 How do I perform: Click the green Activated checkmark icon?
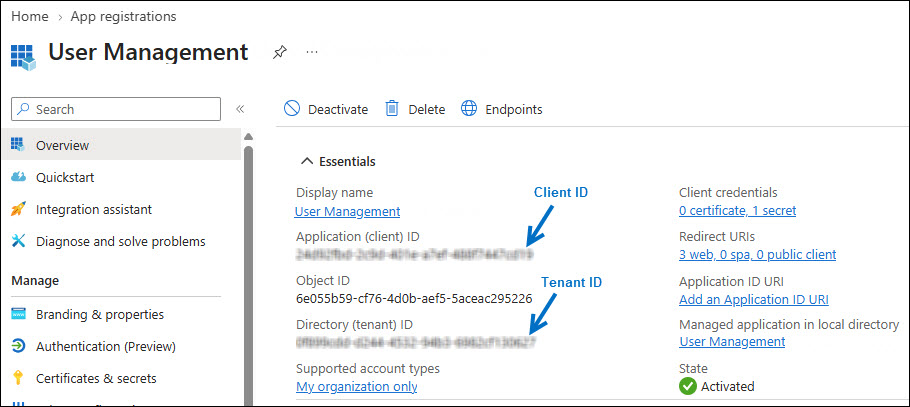688,386
